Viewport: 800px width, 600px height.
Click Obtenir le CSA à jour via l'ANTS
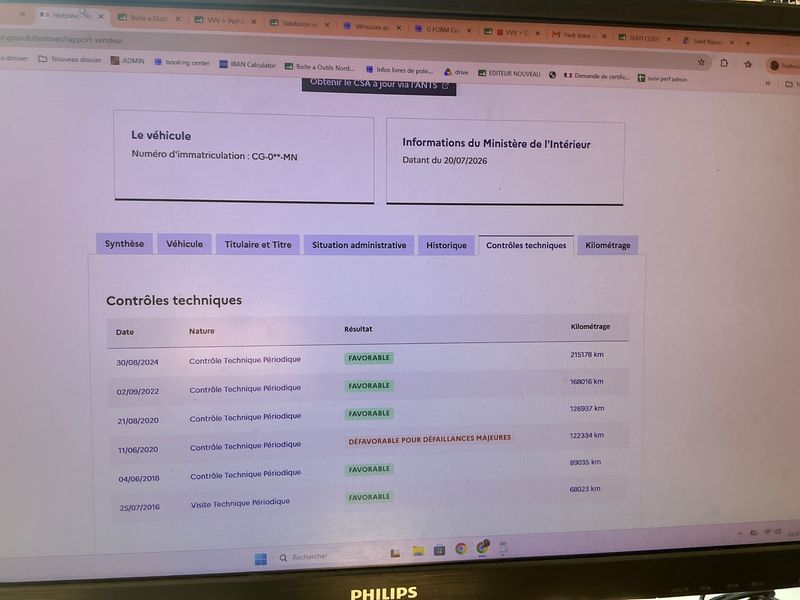[379, 86]
